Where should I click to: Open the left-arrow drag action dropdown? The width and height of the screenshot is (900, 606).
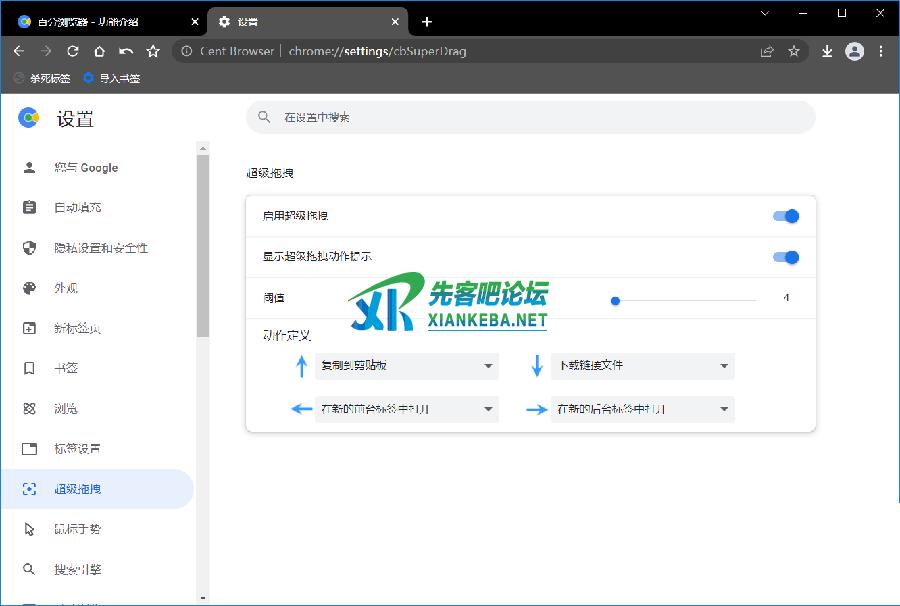(406, 409)
